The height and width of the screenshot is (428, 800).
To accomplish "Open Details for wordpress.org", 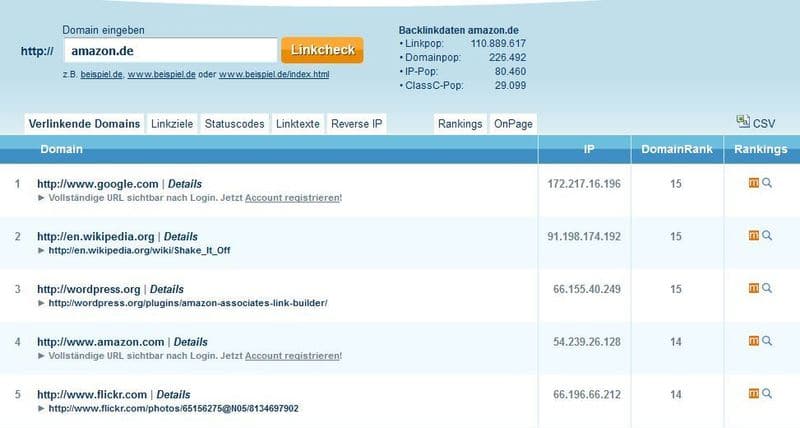I will pos(167,289).
